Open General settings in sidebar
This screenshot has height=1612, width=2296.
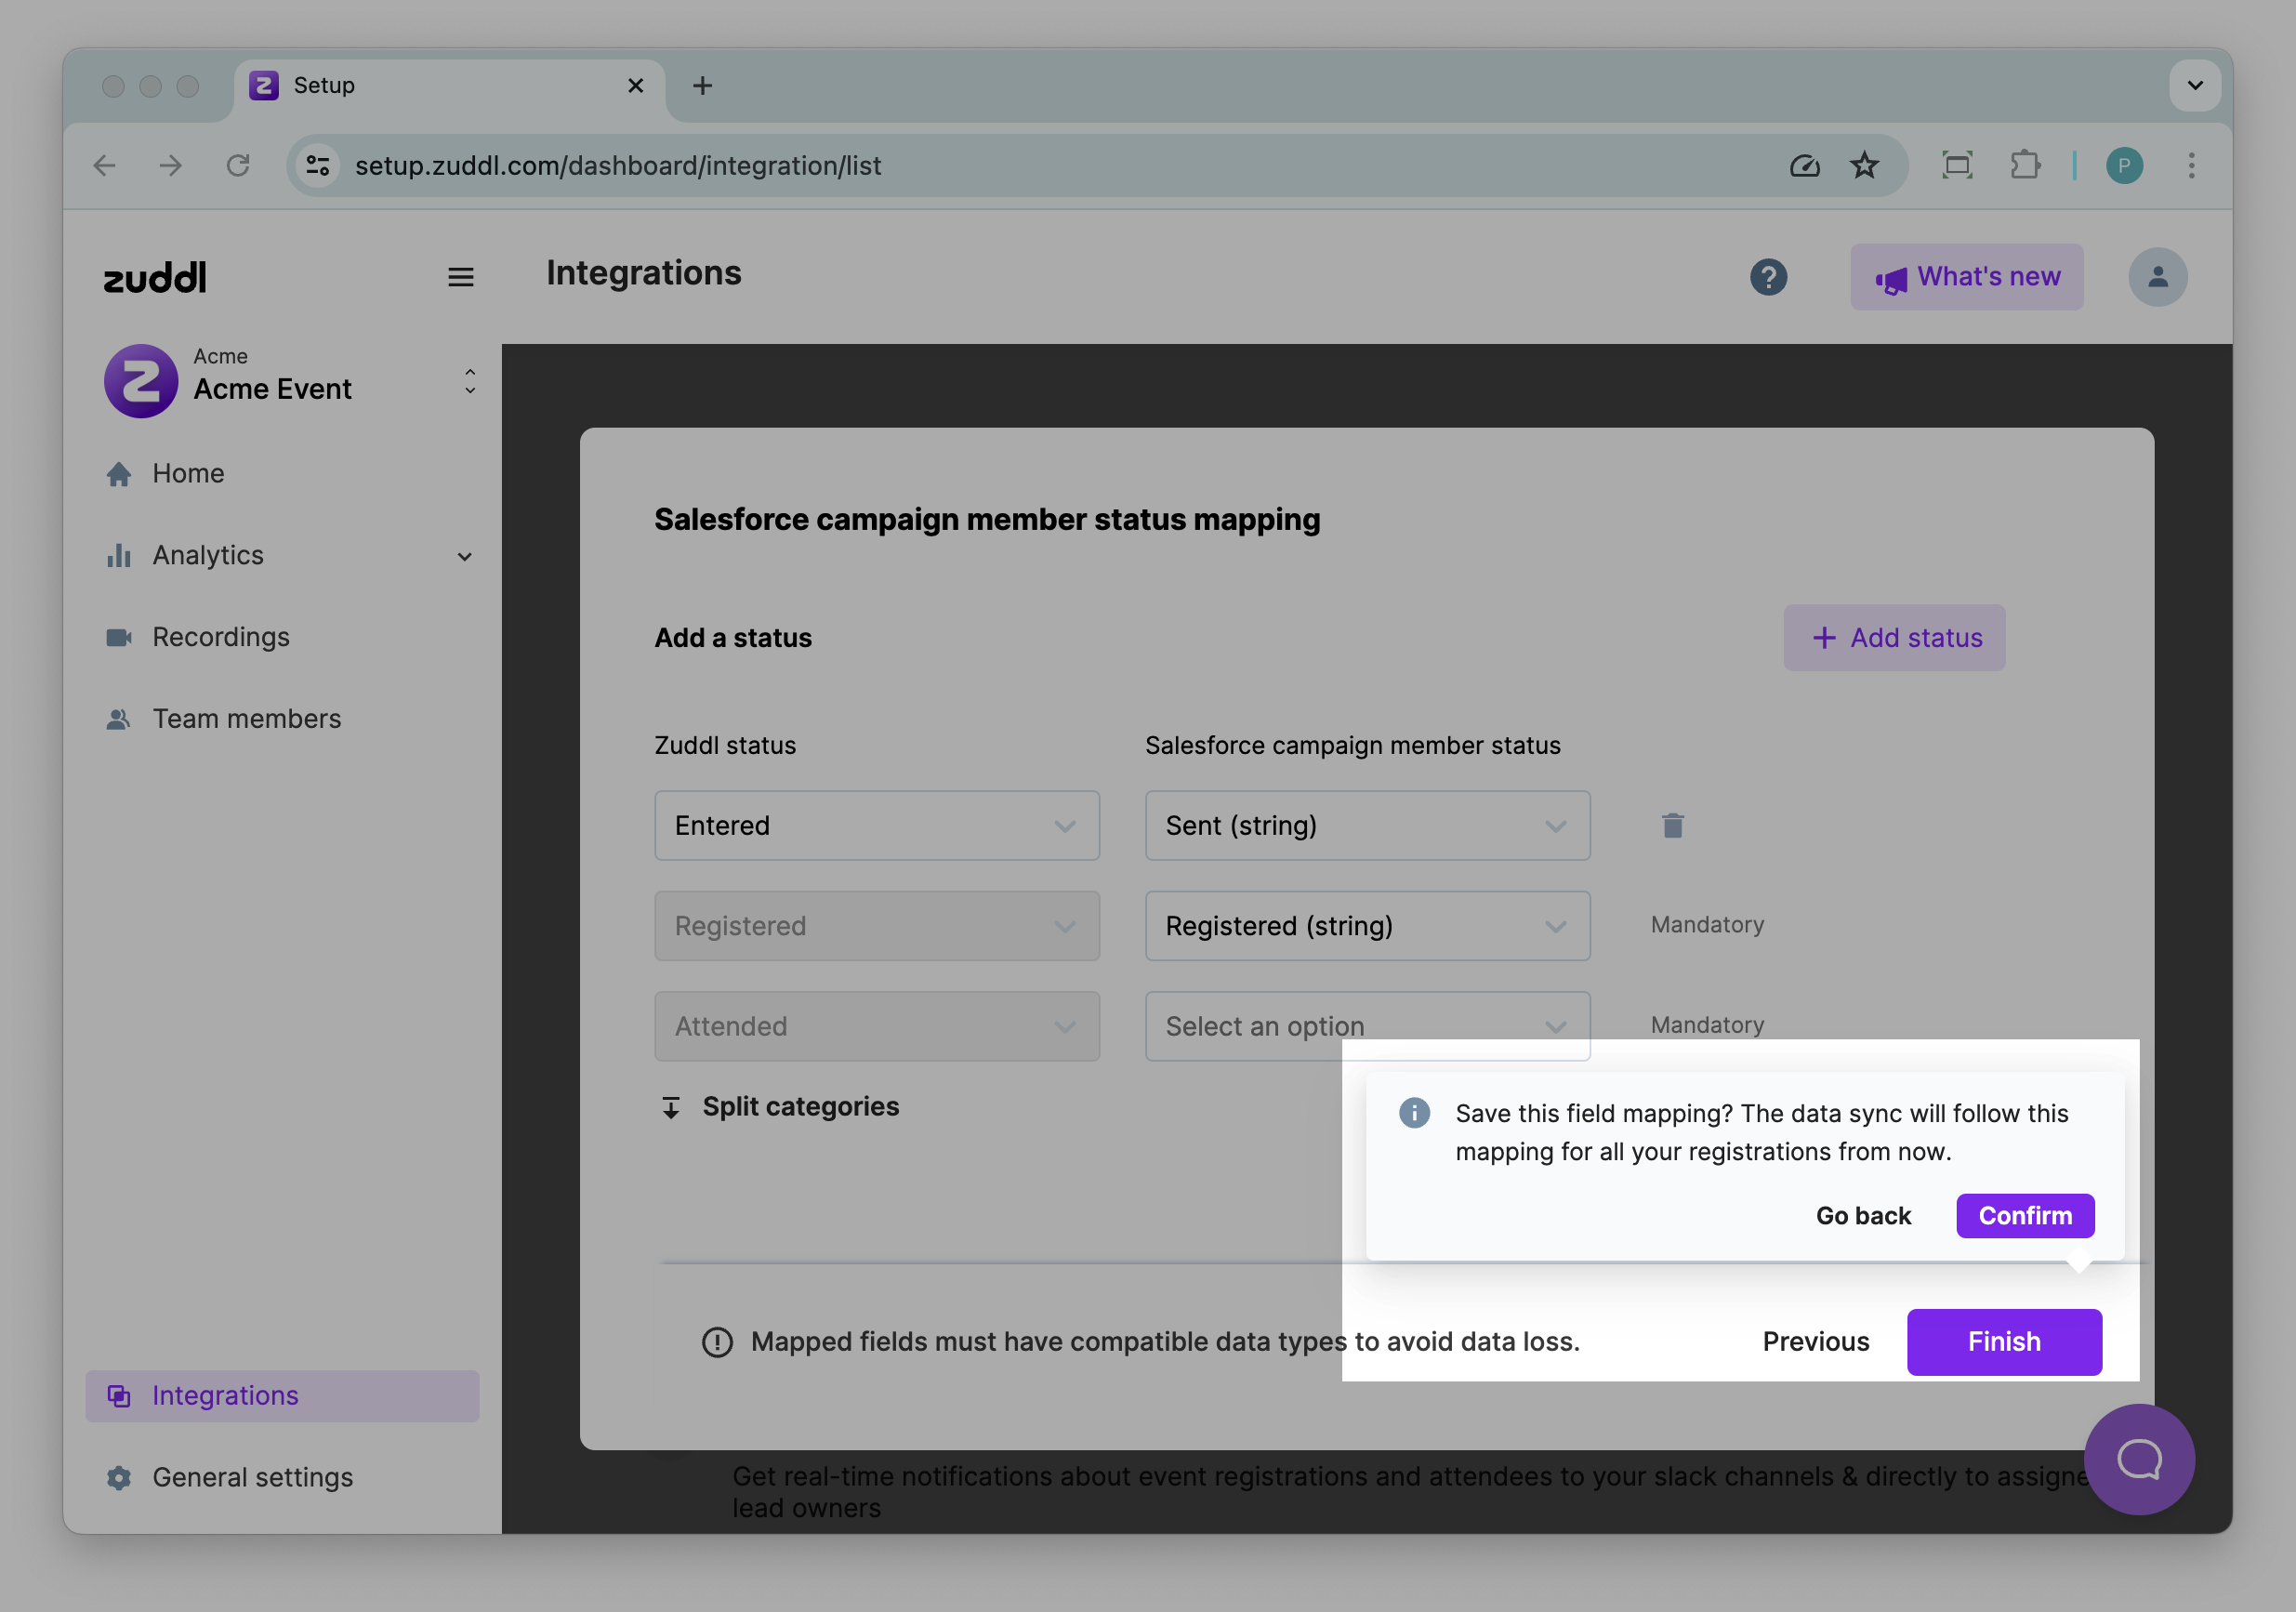pyautogui.click(x=252, y=1477)
